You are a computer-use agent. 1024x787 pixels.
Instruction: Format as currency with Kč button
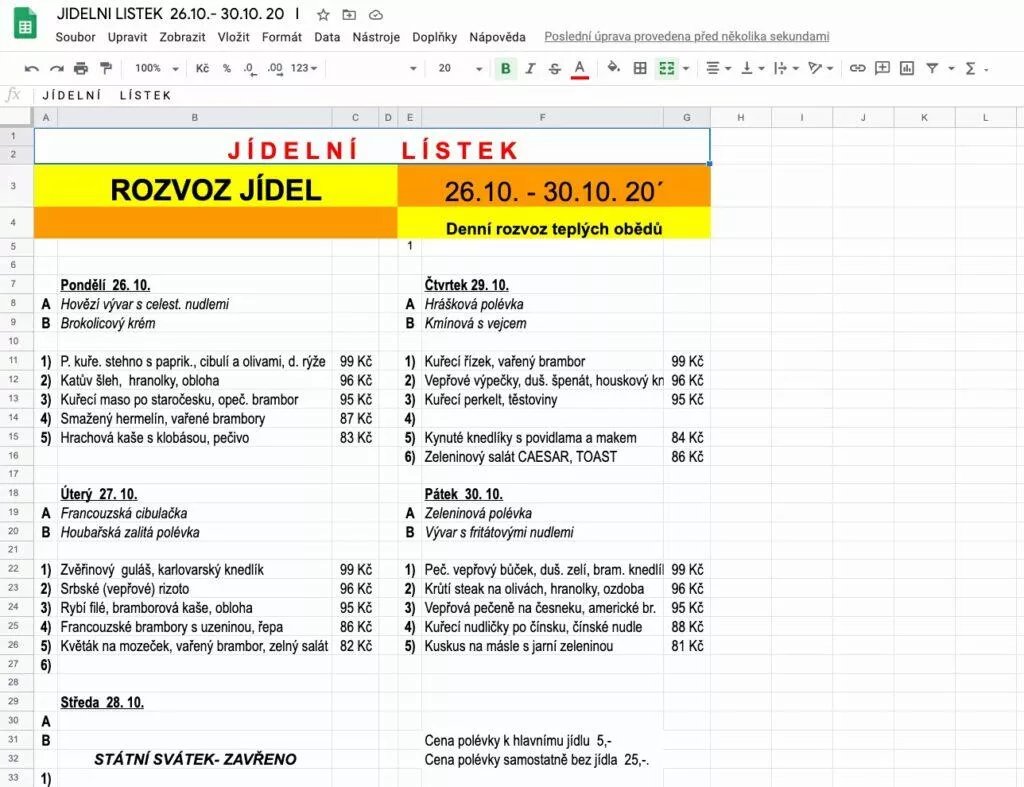point(202,68)
